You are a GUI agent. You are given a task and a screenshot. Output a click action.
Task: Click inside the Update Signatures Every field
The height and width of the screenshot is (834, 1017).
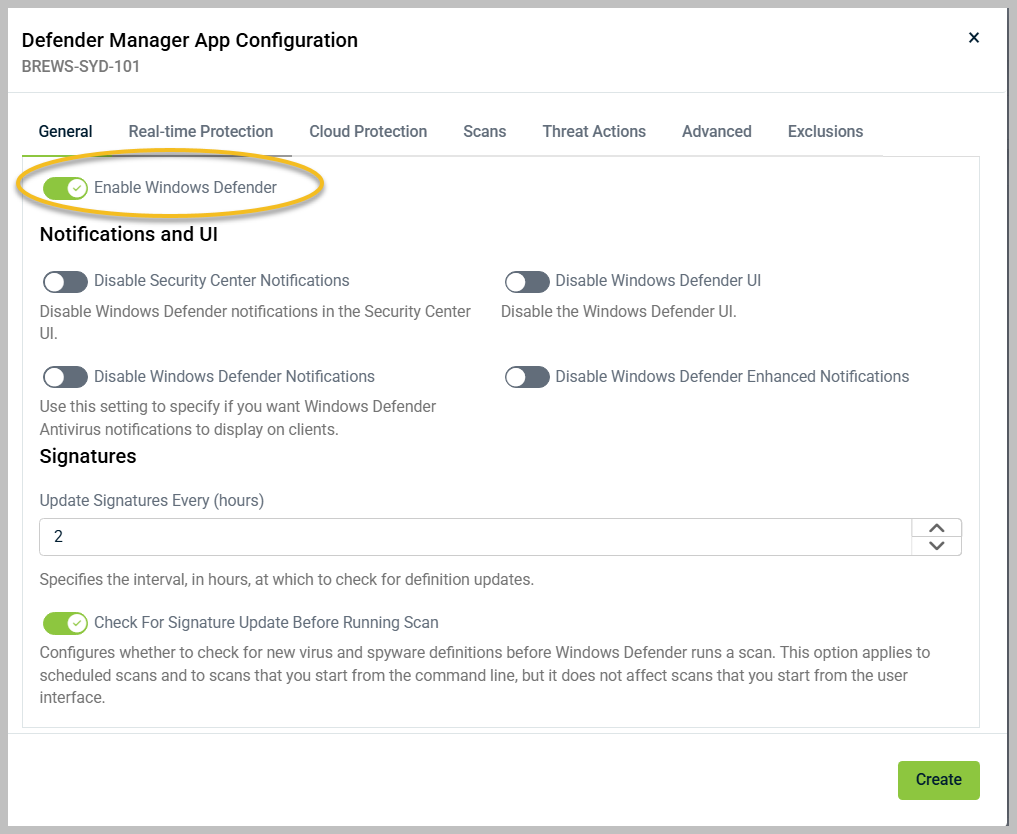(x=400, y=536)
